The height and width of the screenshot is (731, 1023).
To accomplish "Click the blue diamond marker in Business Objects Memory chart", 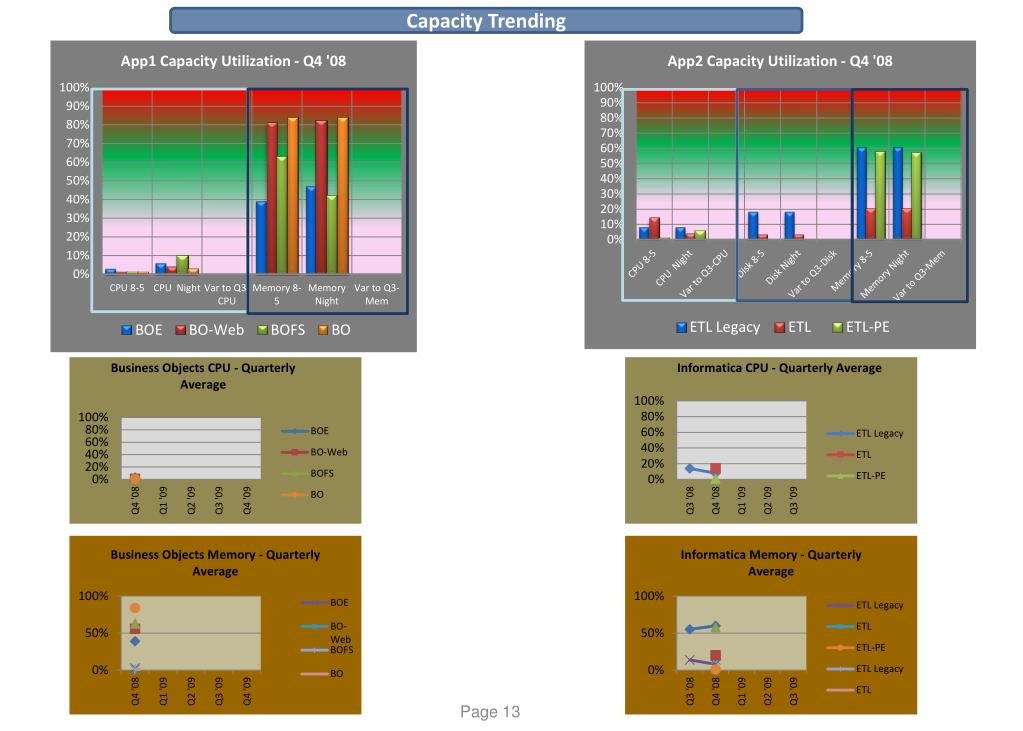I will click(135, 642).
